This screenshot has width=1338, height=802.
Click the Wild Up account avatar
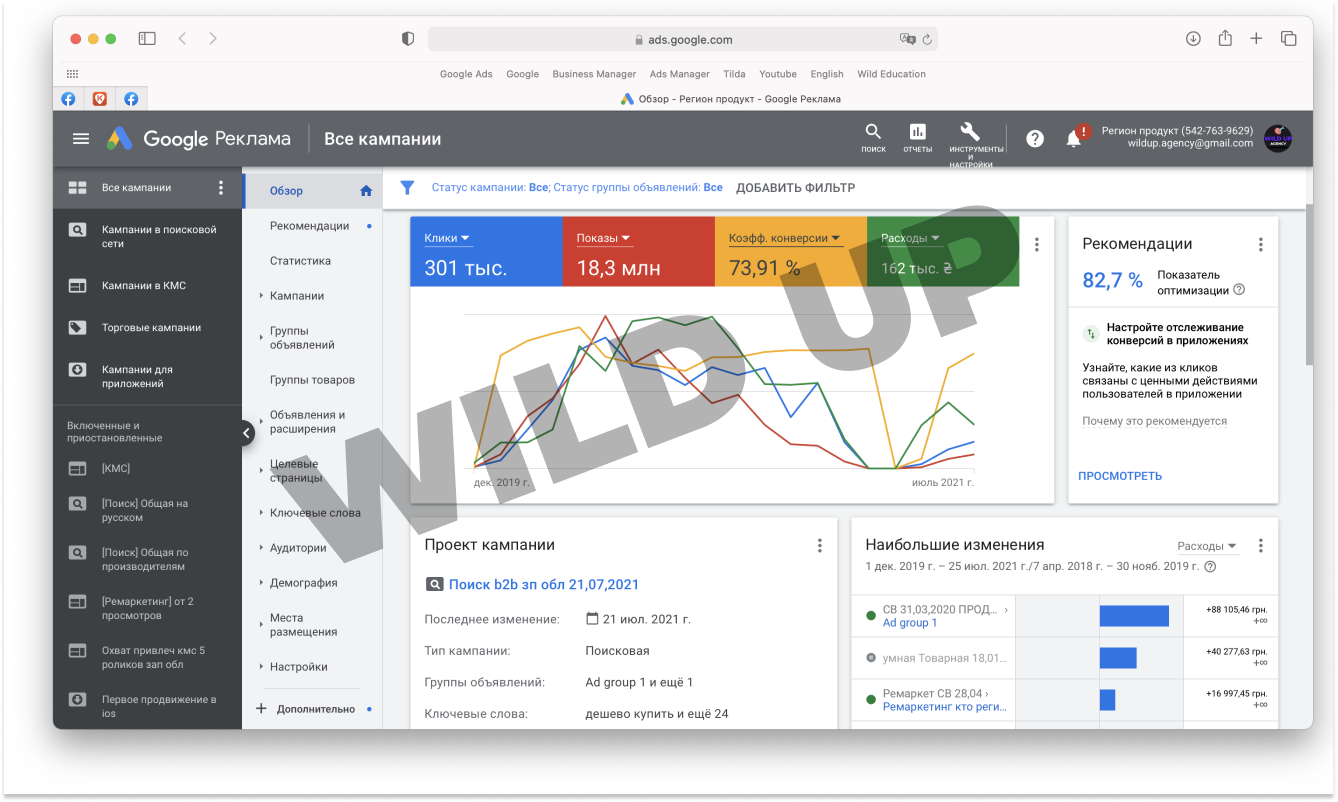[1278, 139]
